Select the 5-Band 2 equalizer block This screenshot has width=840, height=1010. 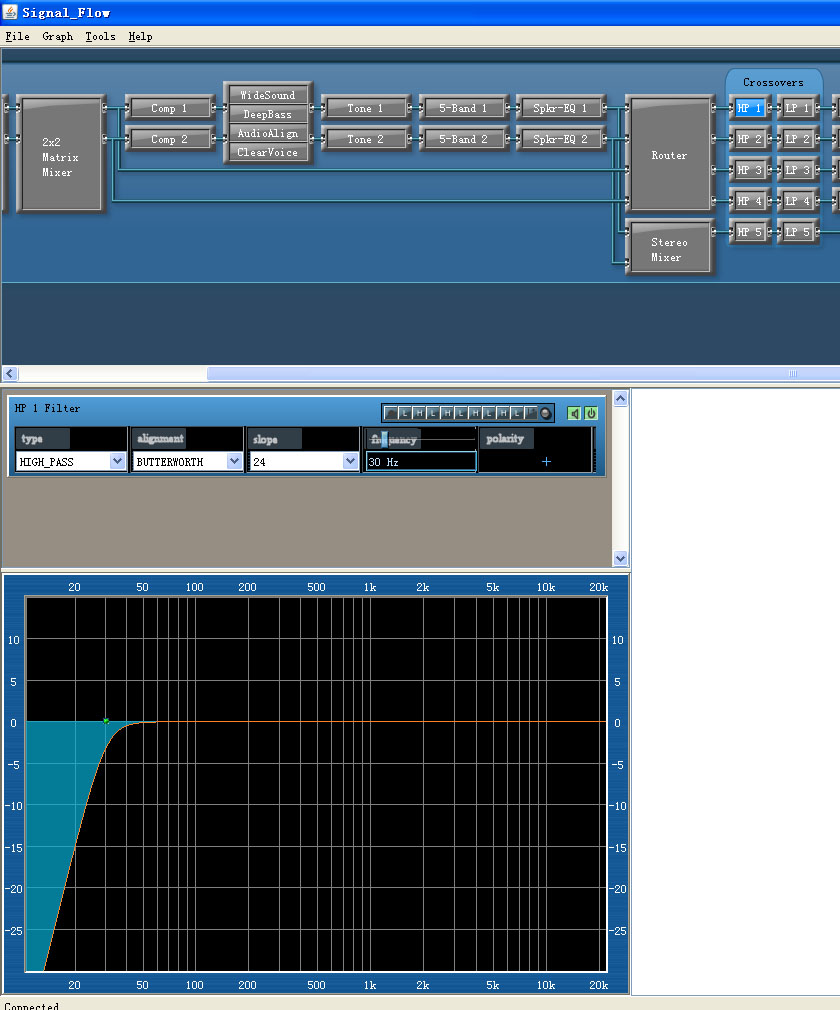pyautogui.click(x=463, y=139)
